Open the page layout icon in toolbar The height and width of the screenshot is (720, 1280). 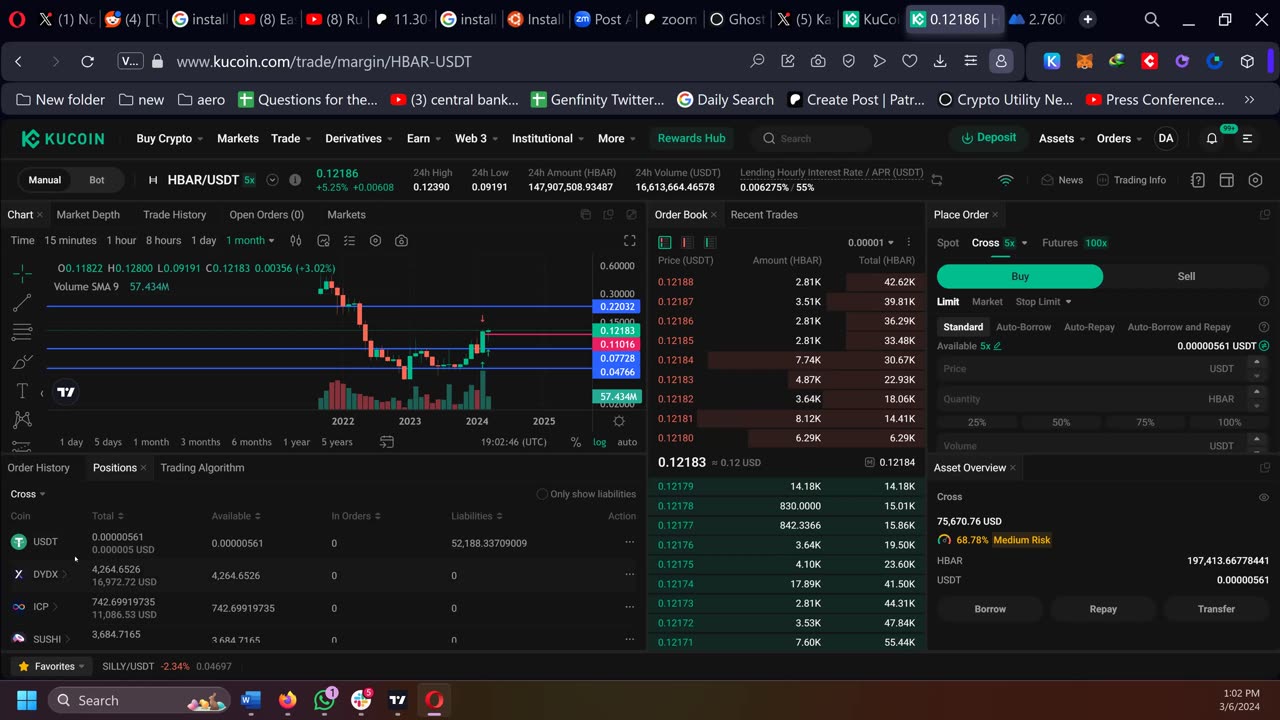click(x=1227, y=180)
